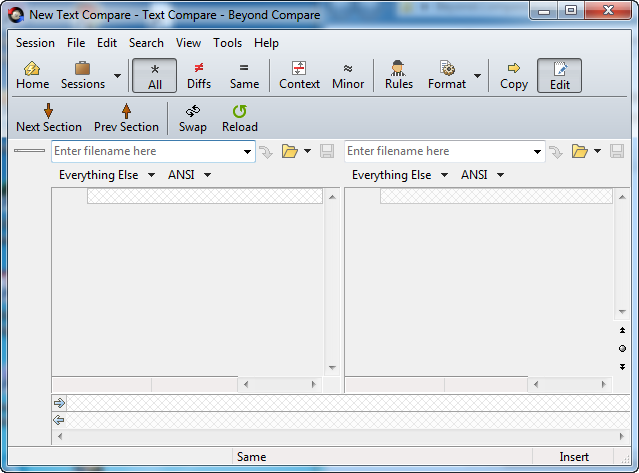
Task: Click copy-to-right arrow in detail pane
Action: click(59, 403)
